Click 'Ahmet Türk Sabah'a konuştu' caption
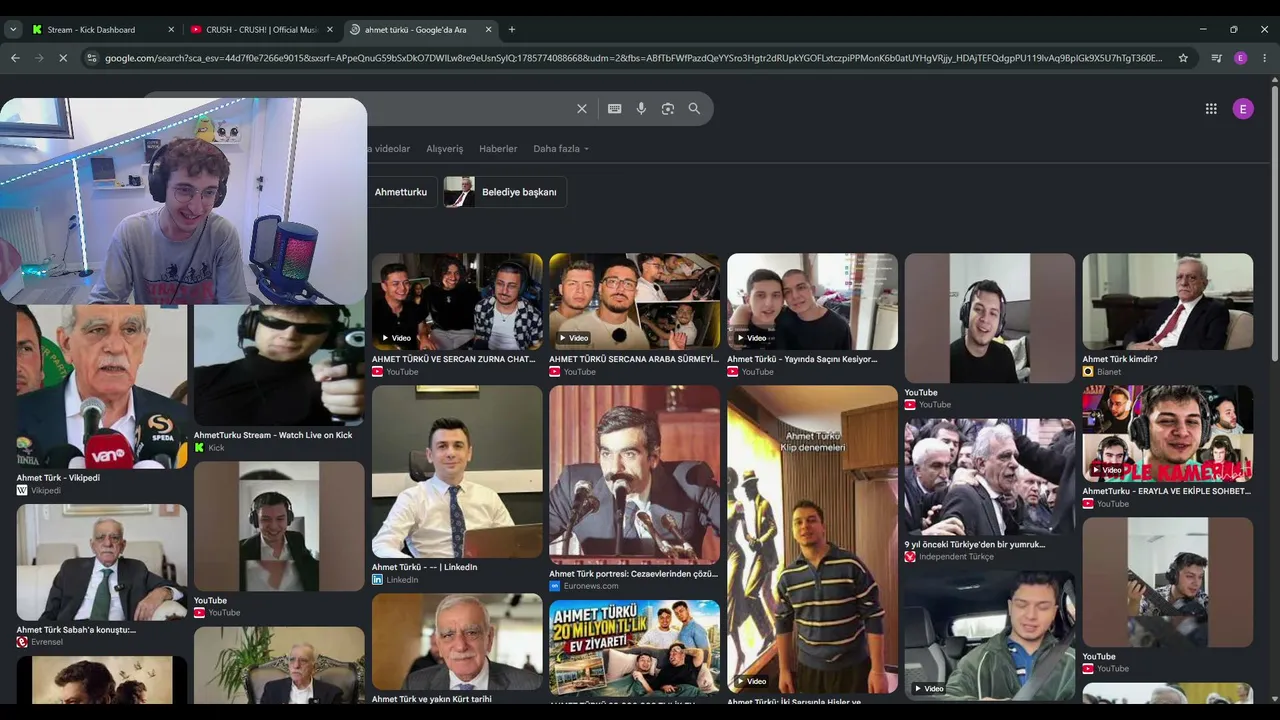This screenshot has width=1280, height=720. (76, 630)
